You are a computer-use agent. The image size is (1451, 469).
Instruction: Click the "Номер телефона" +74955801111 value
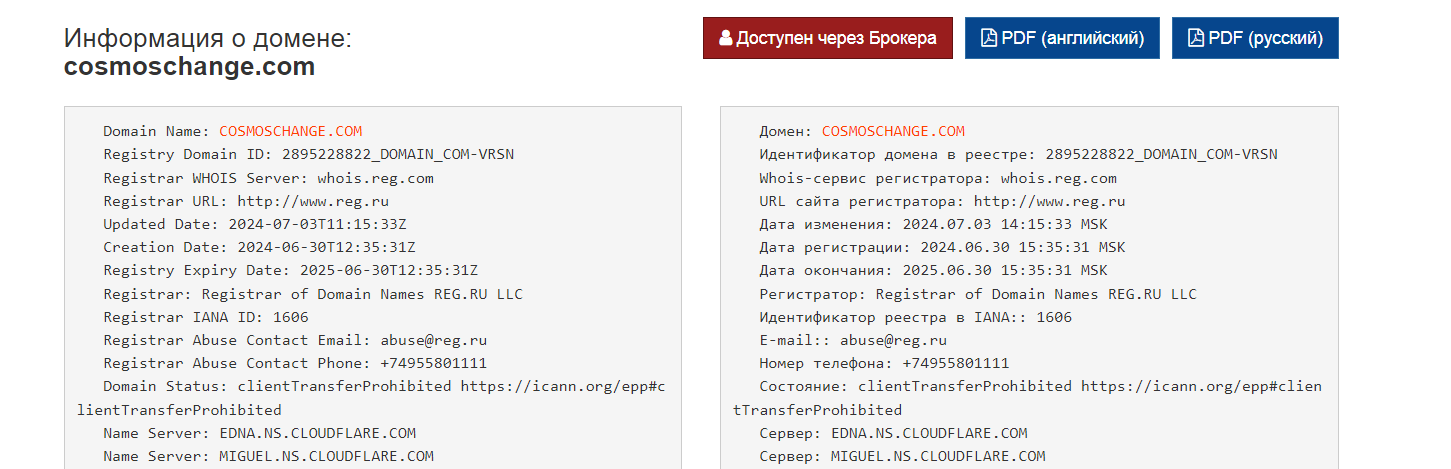[955, 363]
